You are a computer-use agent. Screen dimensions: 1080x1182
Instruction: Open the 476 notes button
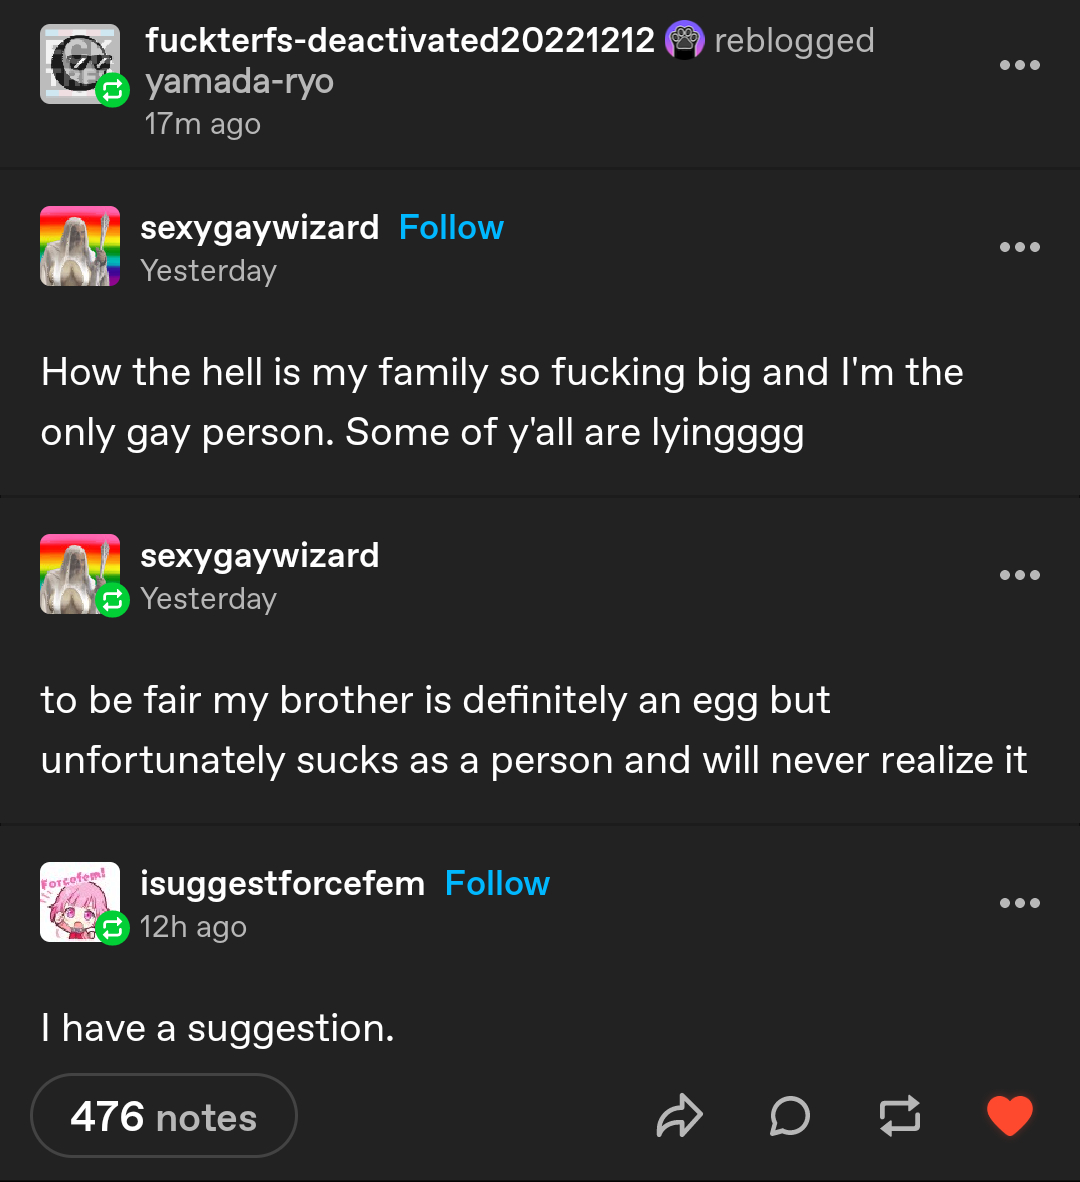pyautogui.click(x=164, y=1116)
